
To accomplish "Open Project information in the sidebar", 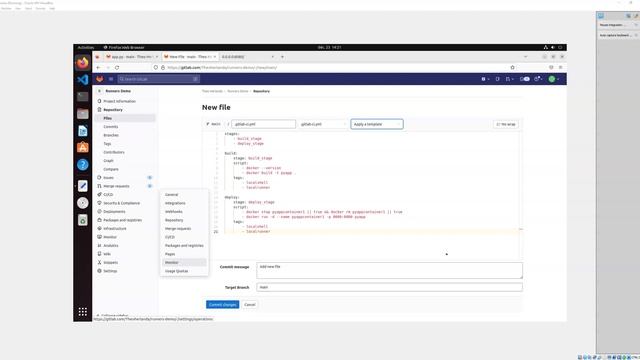I will click(119, 101).
